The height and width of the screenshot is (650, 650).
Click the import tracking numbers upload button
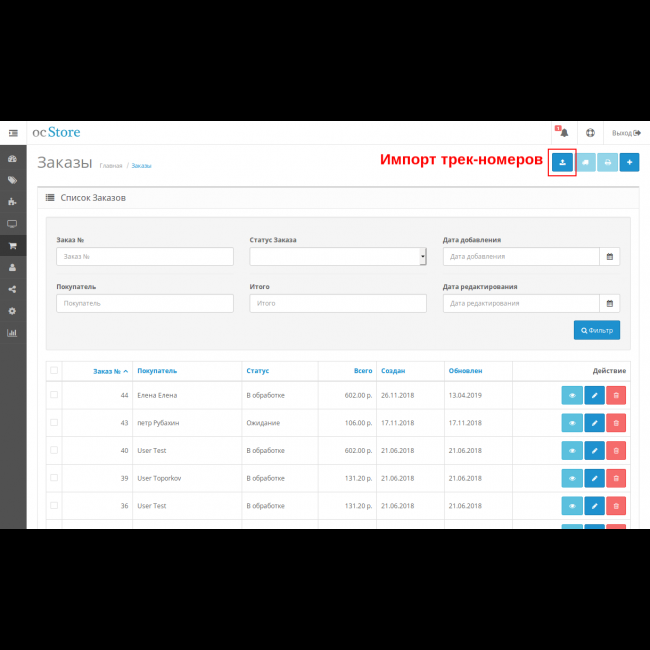click(562, 162)
